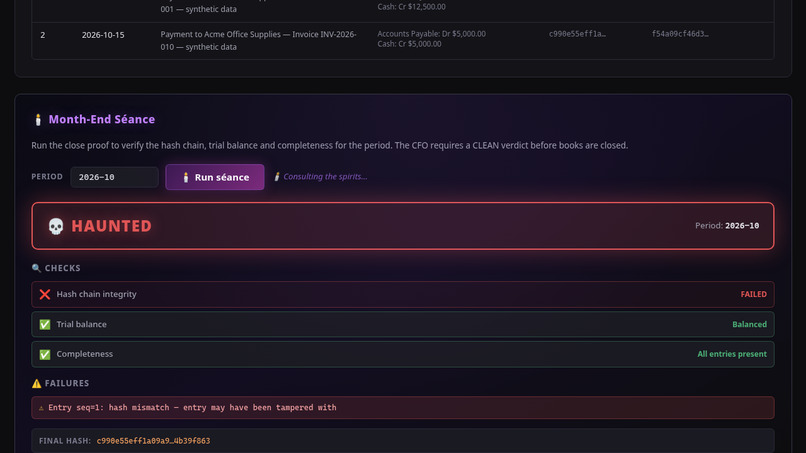Screen dimensions: 806x453
Task: Click the CHECKS section heading
Action: coord(62,268)
